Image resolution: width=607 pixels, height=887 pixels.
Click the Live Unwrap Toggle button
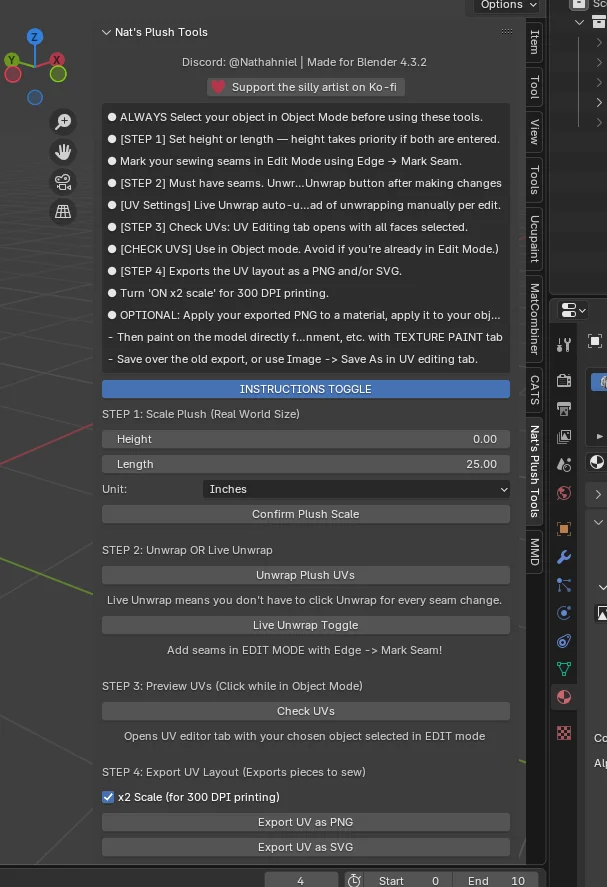[305, 625]
